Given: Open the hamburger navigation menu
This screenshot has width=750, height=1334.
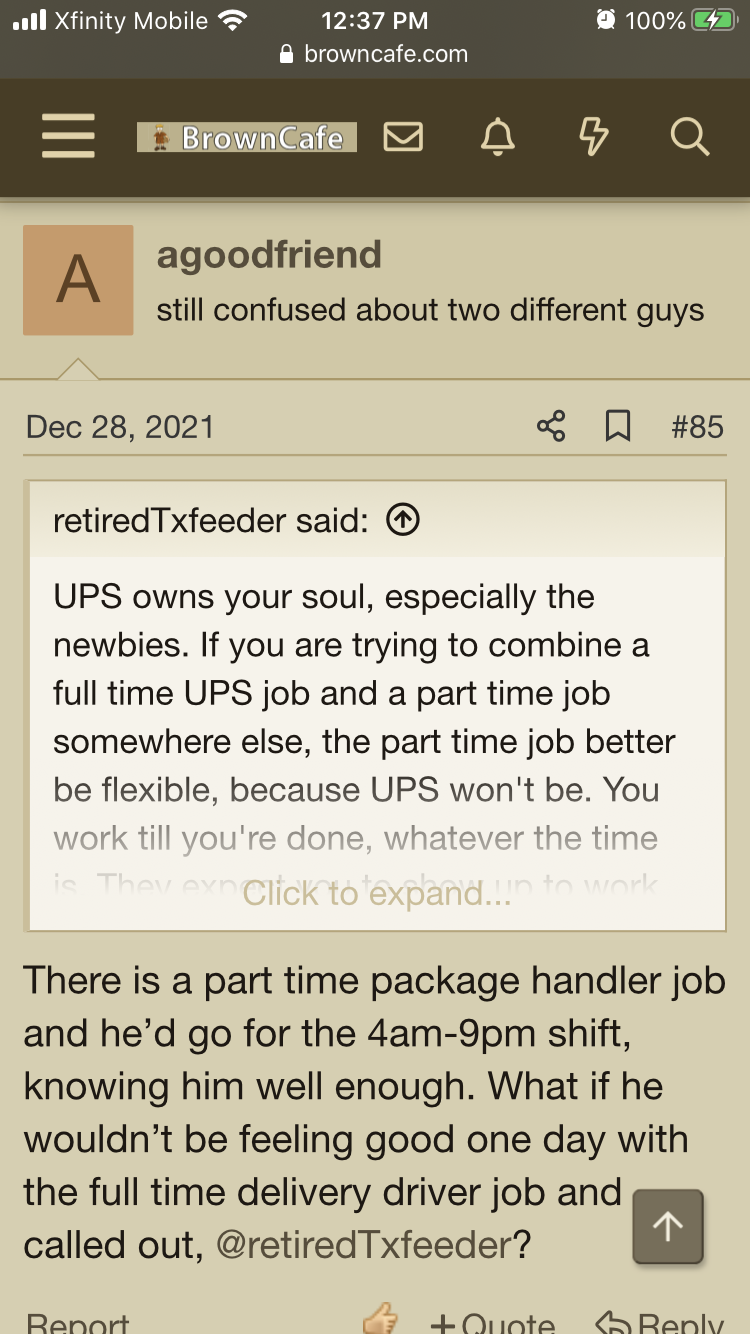Looking at the screenshot, I should click(68, 136).
